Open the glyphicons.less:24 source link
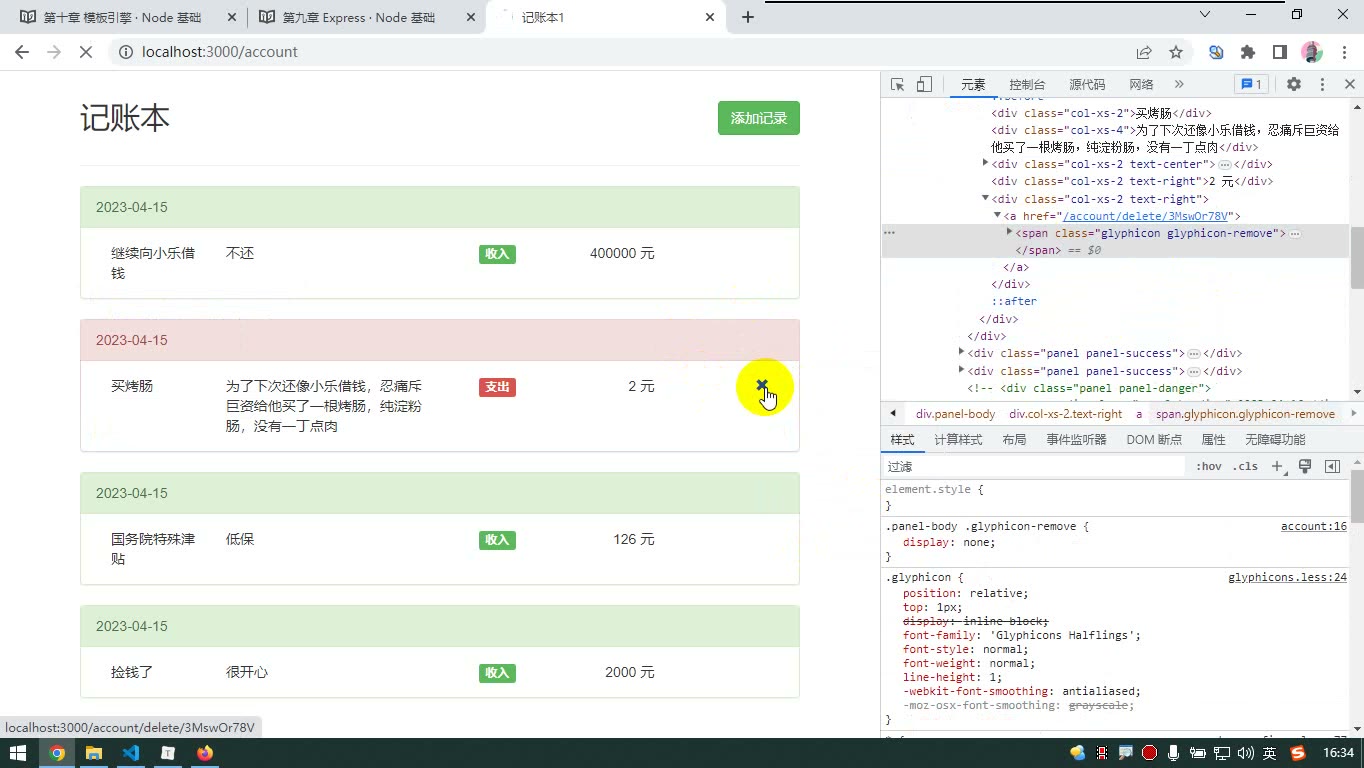Image resolution: width=1364 pixels, height=768 pixels. click(x=1287, y=577)
